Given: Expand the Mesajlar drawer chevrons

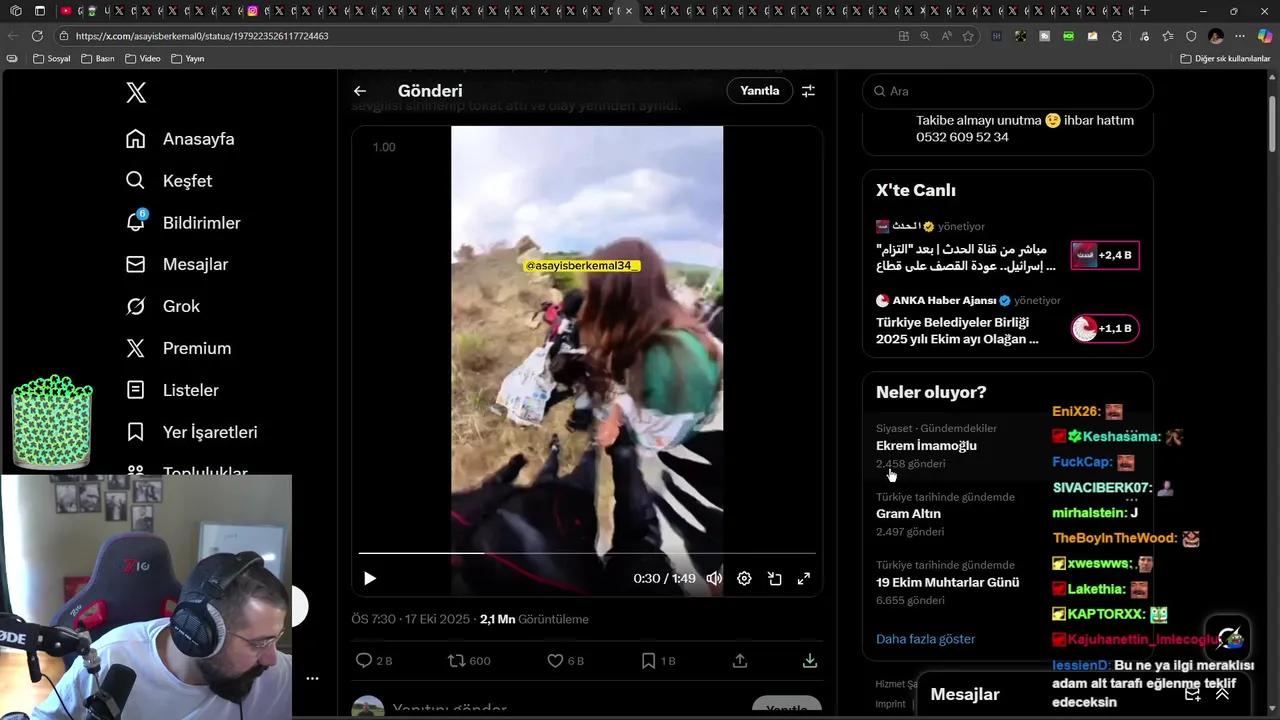Looking at the screenshot, I should (1222, 694).
